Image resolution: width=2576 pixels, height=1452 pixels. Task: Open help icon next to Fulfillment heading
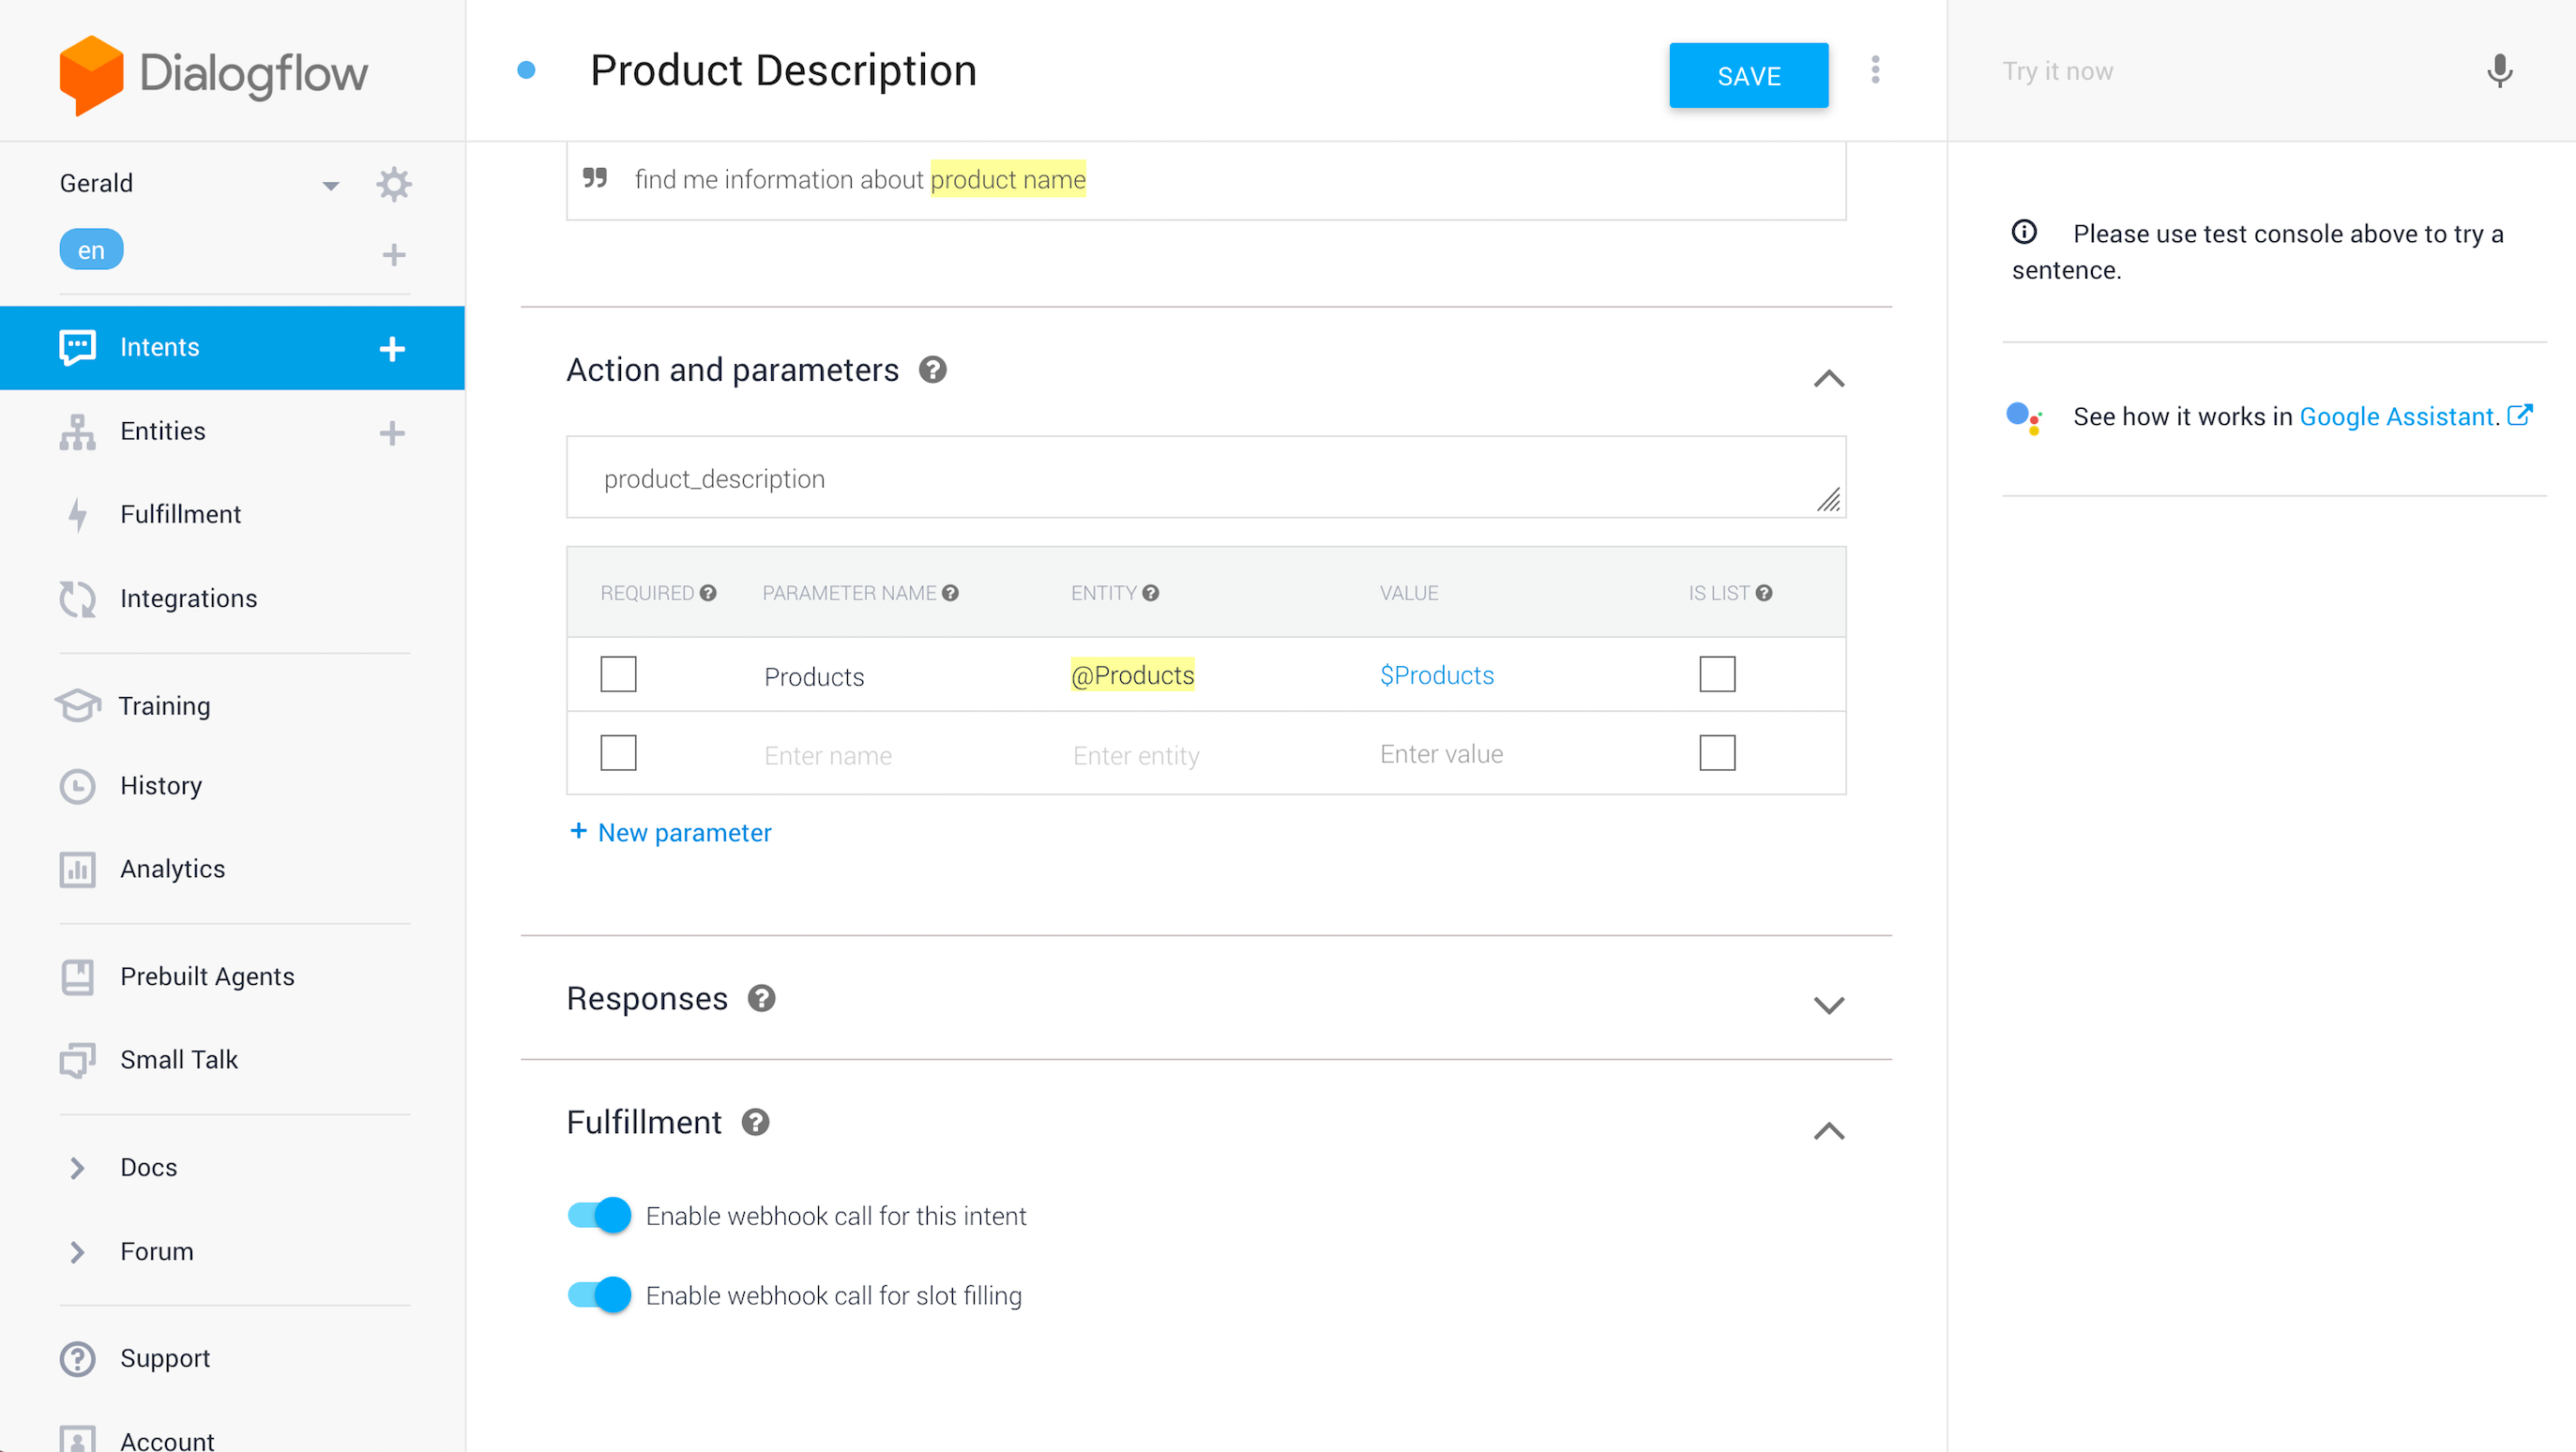(x=756, y=1123)
